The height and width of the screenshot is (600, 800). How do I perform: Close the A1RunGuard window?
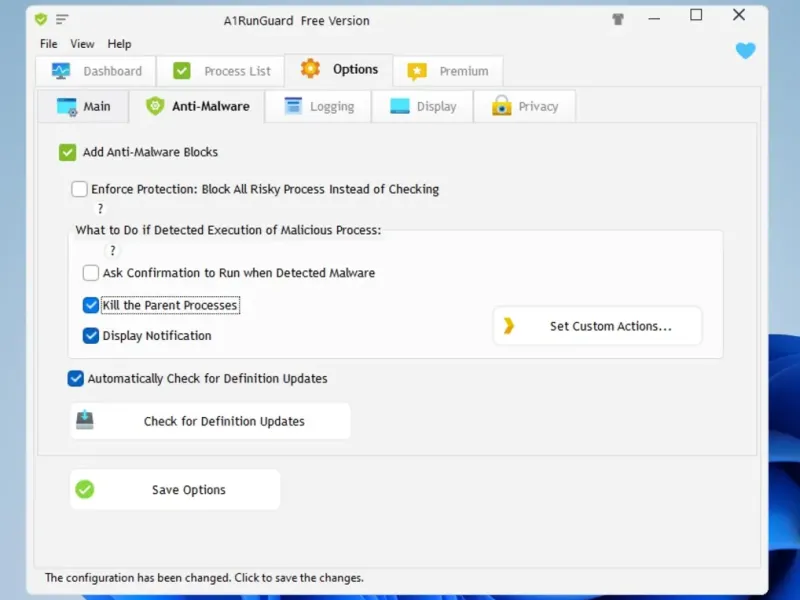pyautogui.click(x=739, y=15)
